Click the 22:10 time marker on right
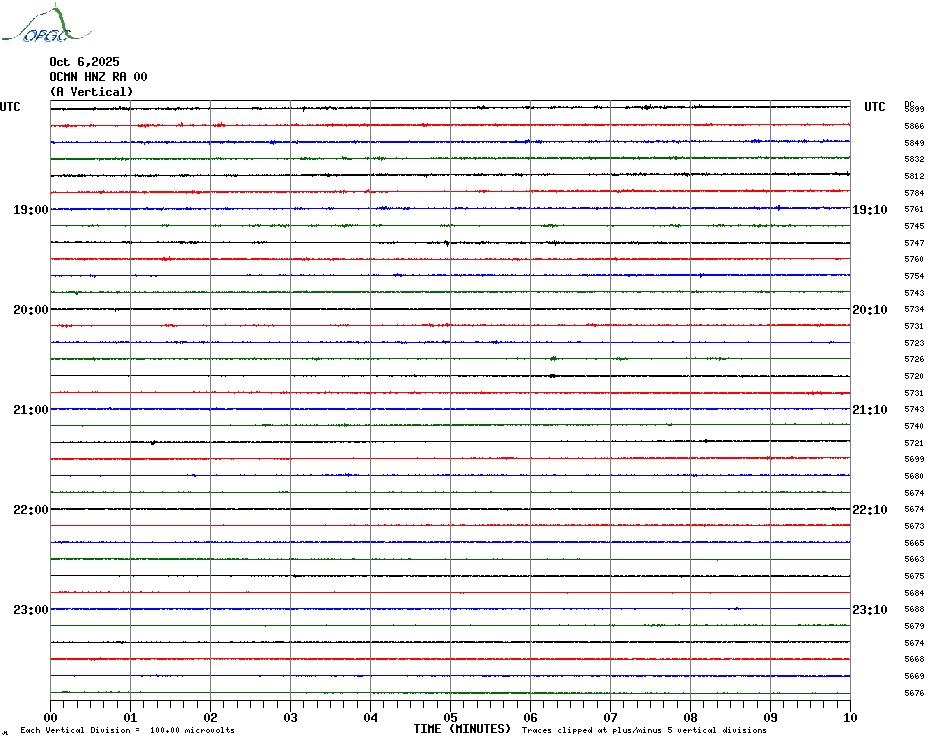Image resolution: width=930 pixels, height=744 pixels. click(x=869, y=510)
